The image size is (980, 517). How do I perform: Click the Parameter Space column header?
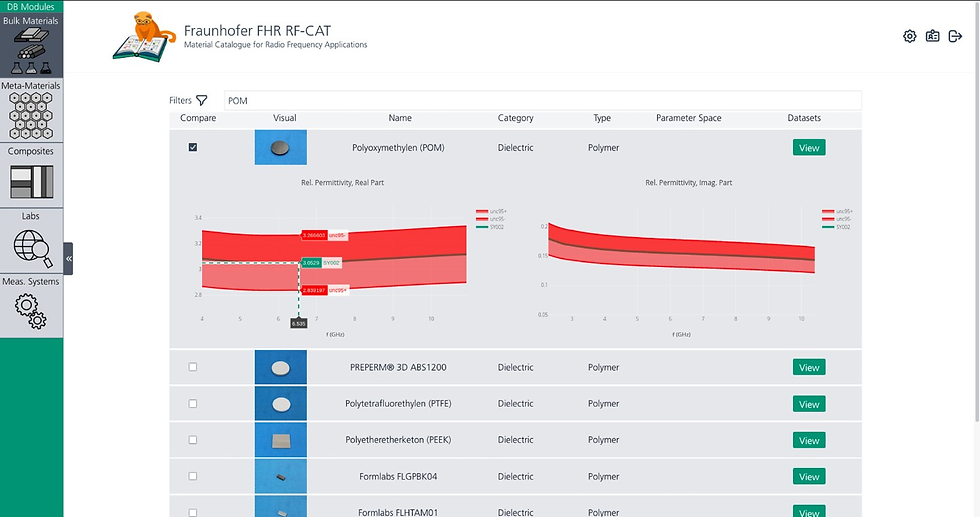point(689,118)
